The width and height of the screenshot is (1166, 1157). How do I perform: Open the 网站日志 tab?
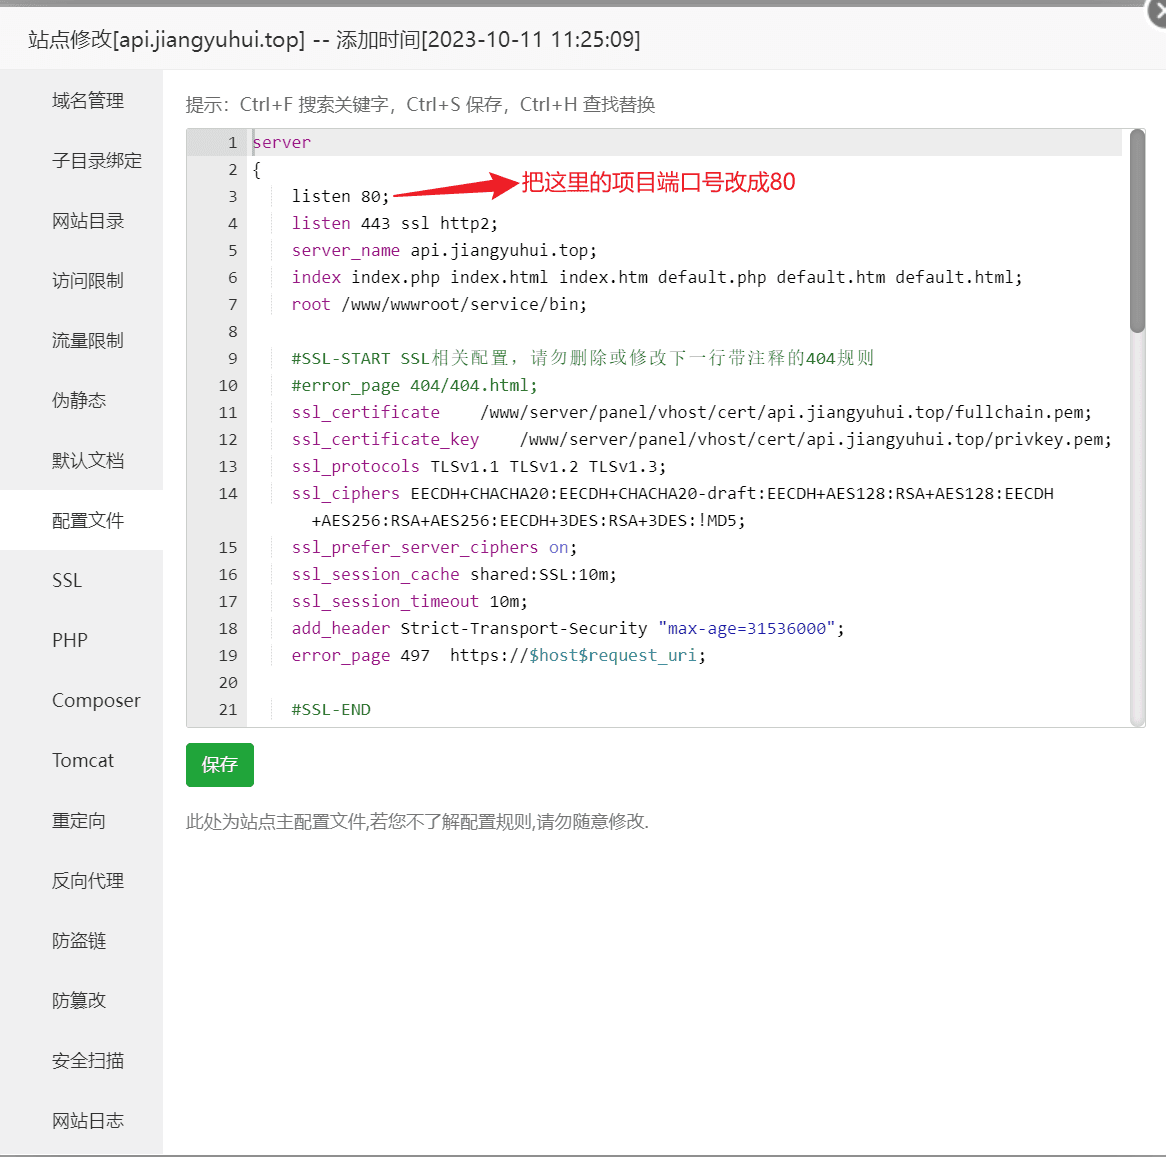(88, 1121)
